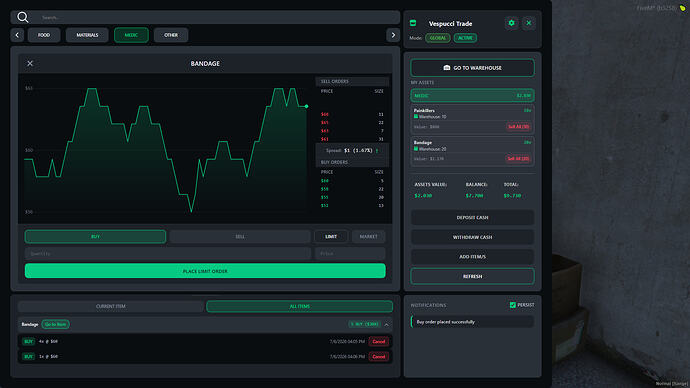690x388 pixels.
Task: Click the Vespucci Trade store icon
Action: click(413, 23)
